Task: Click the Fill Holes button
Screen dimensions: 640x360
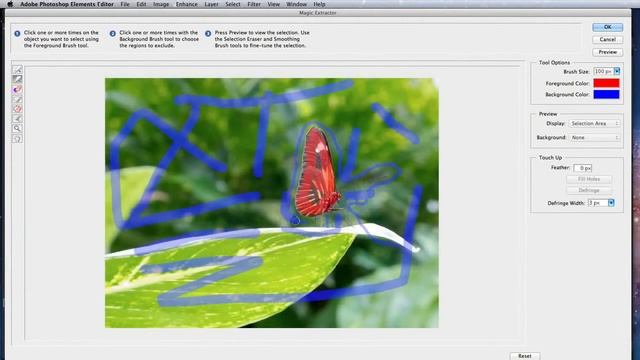Action: click(589, 179)
